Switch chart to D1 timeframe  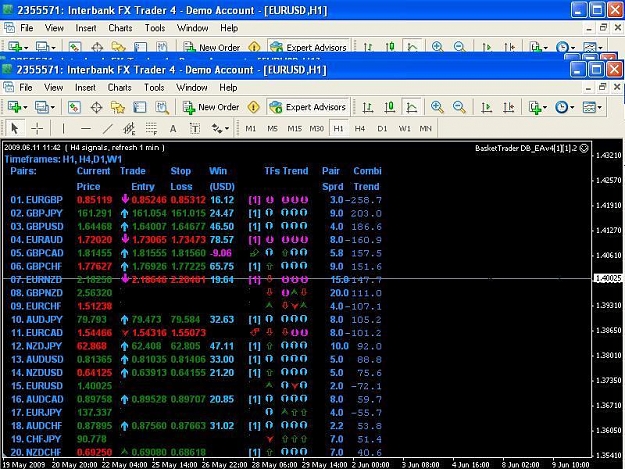pyautogui.click(x=382, y=129)
